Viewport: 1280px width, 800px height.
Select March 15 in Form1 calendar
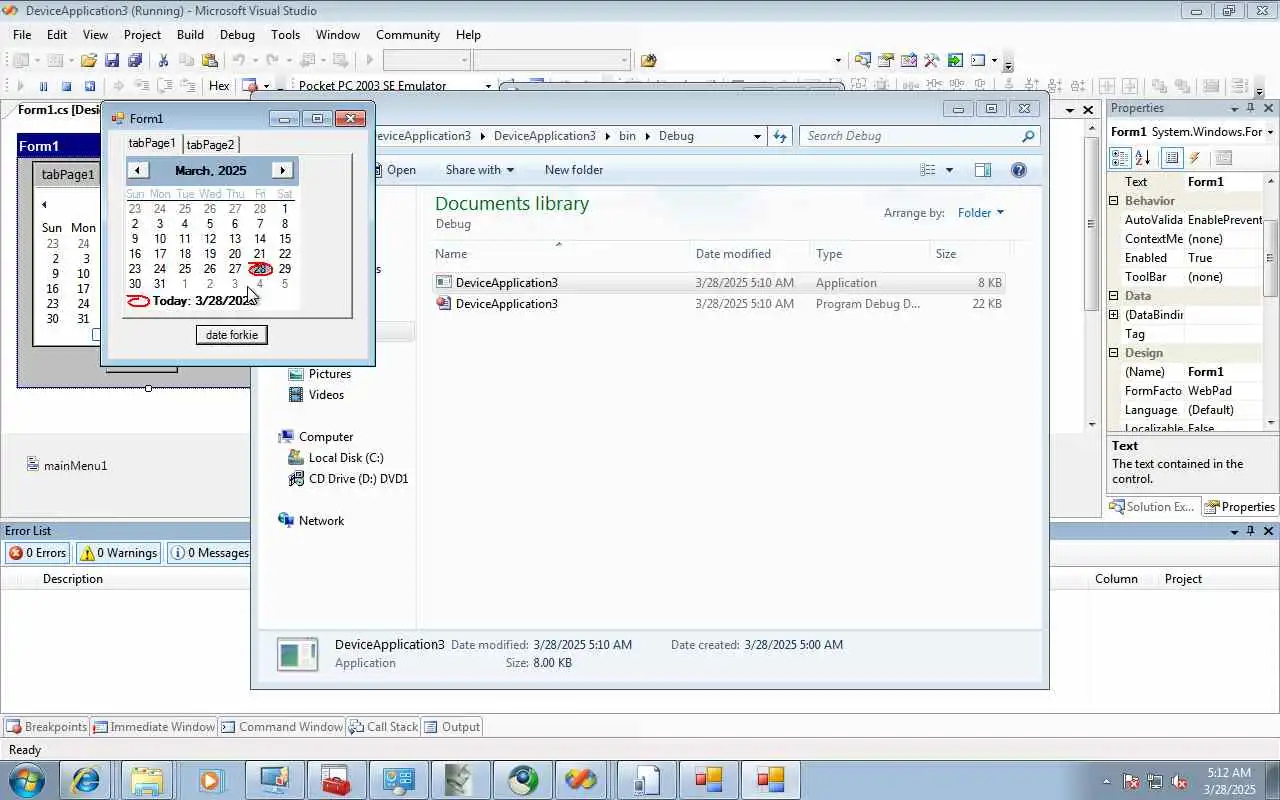[x=285, y=239]
